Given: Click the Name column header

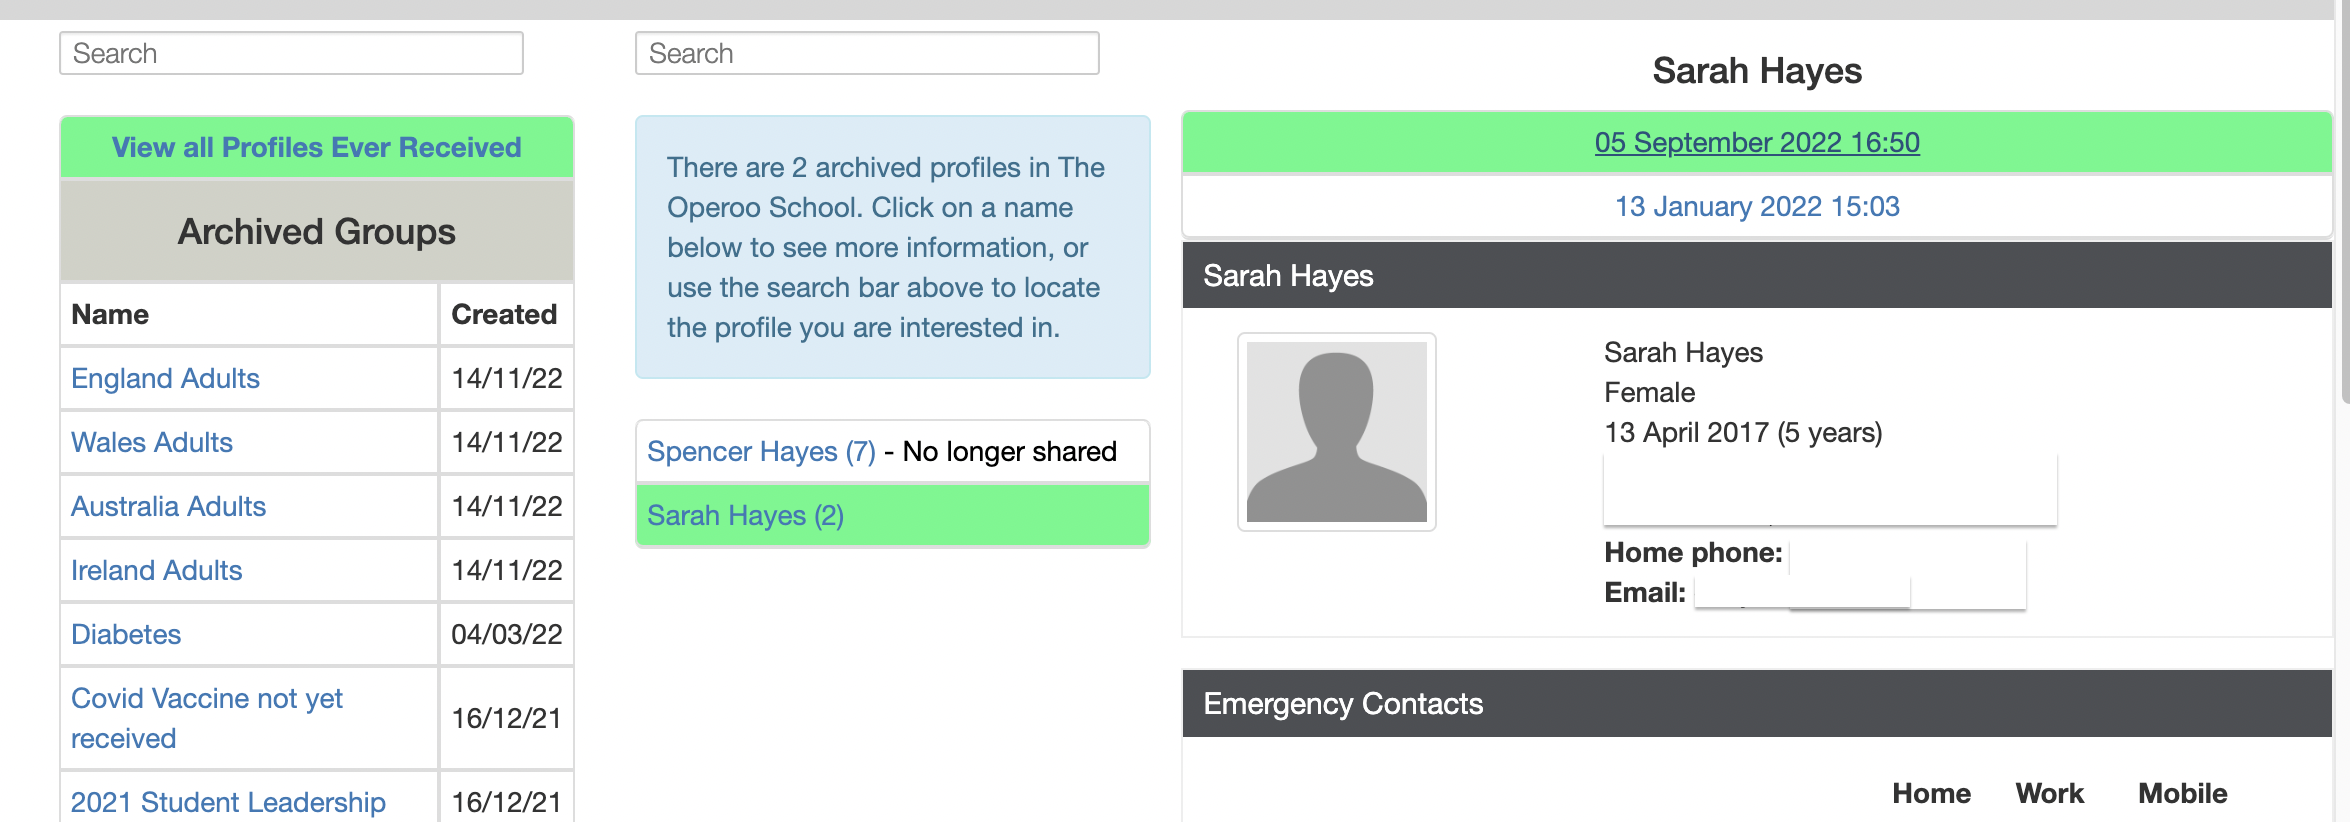Looking at the screenshot, I should coord(110,314).
